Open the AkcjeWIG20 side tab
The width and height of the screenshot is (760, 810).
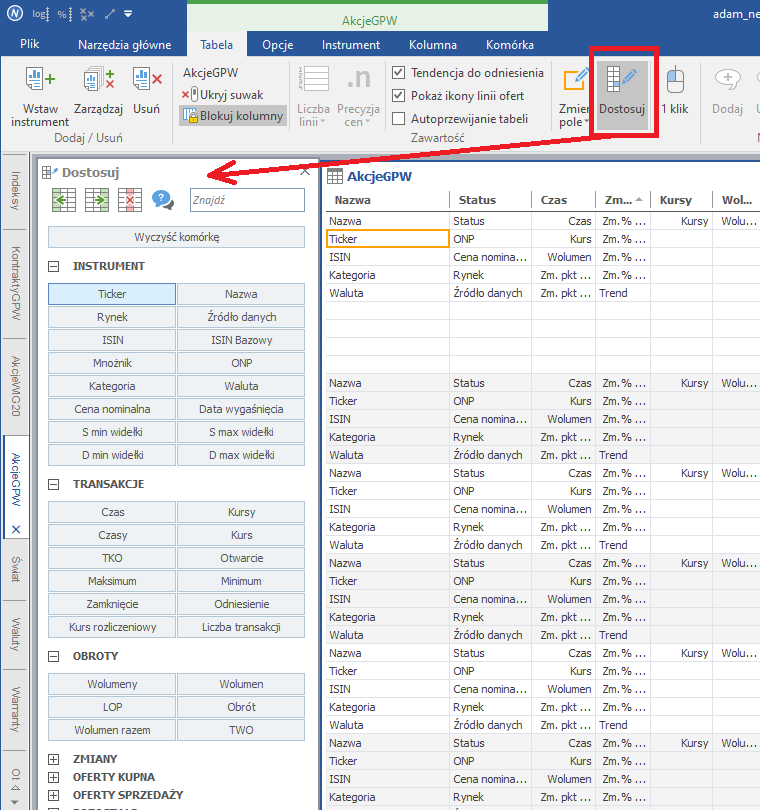pyautogui.click(x=15, y=386)
